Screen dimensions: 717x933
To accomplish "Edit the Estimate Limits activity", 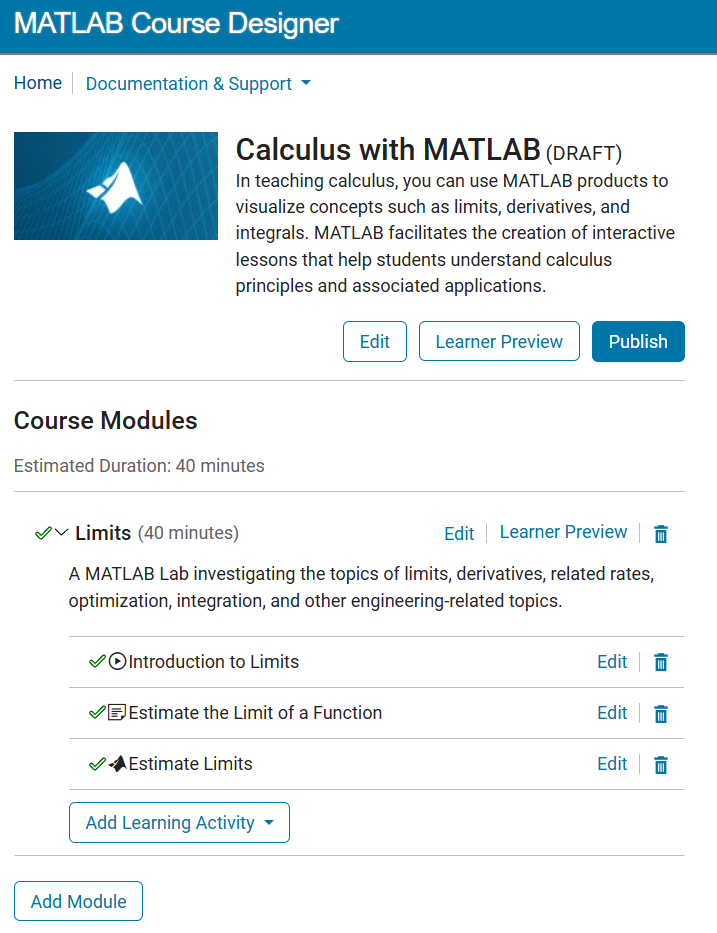I will tap(612, 764).
